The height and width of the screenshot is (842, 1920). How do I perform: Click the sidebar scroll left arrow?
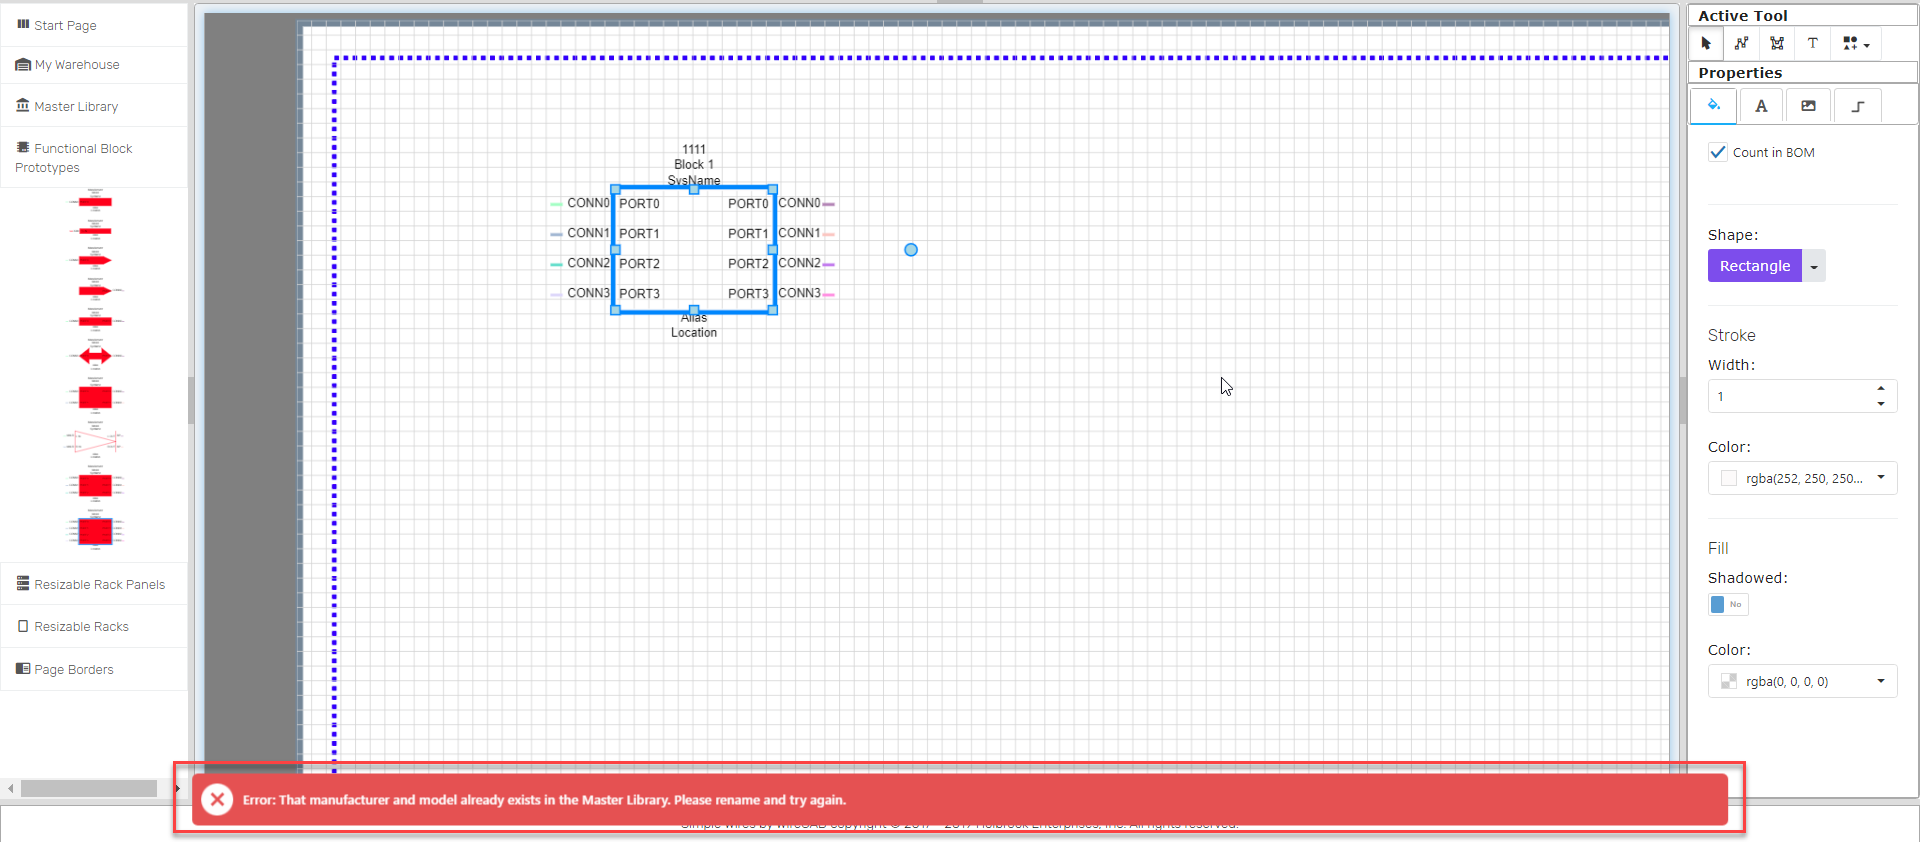10,788
